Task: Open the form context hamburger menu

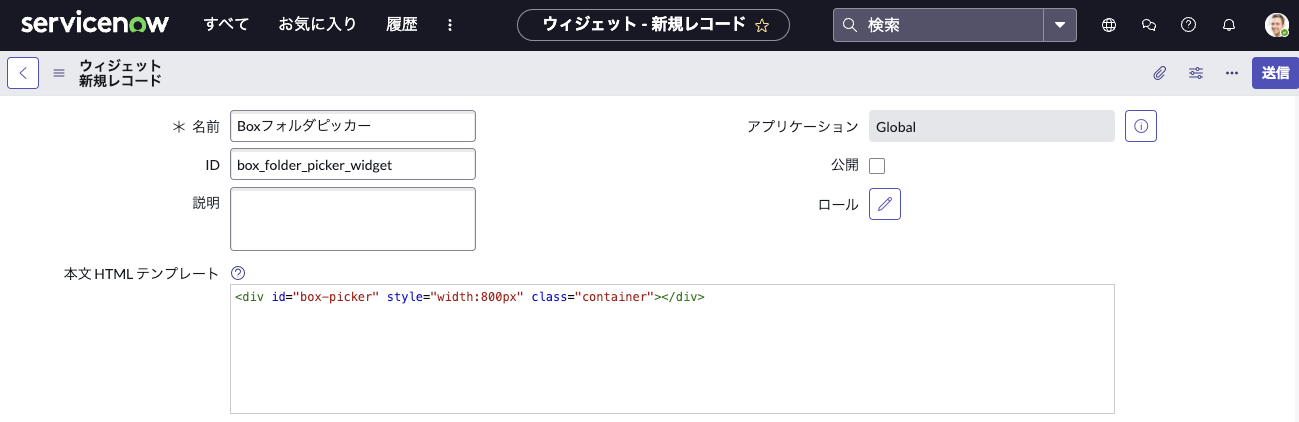Action: [59, 73]
